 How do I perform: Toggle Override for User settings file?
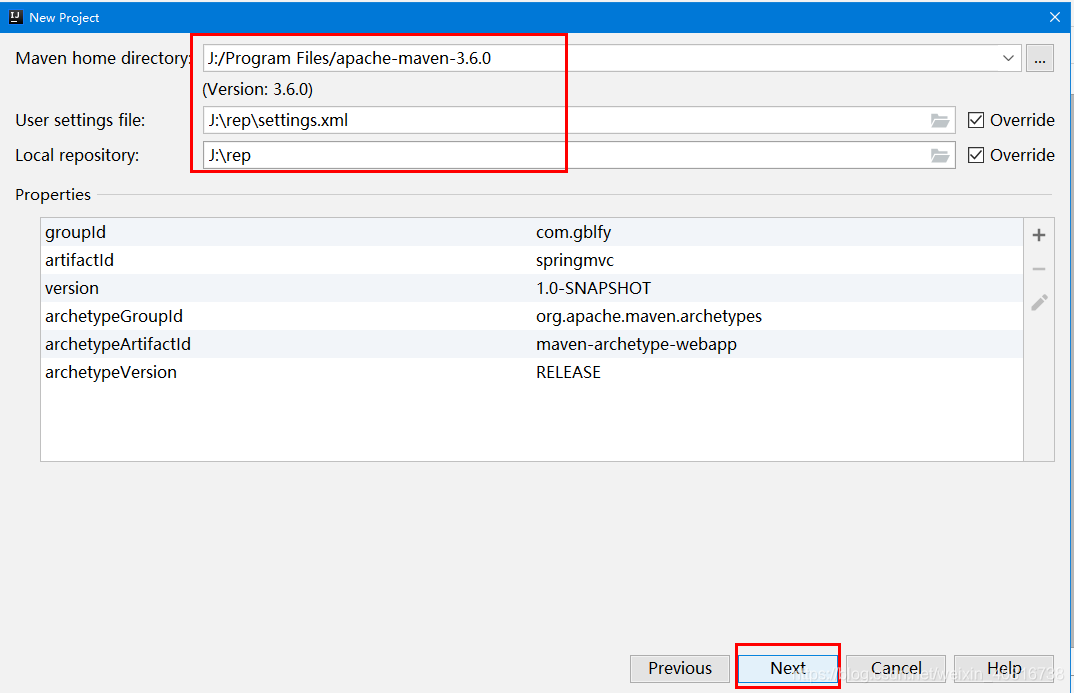[x=975, y=121]
